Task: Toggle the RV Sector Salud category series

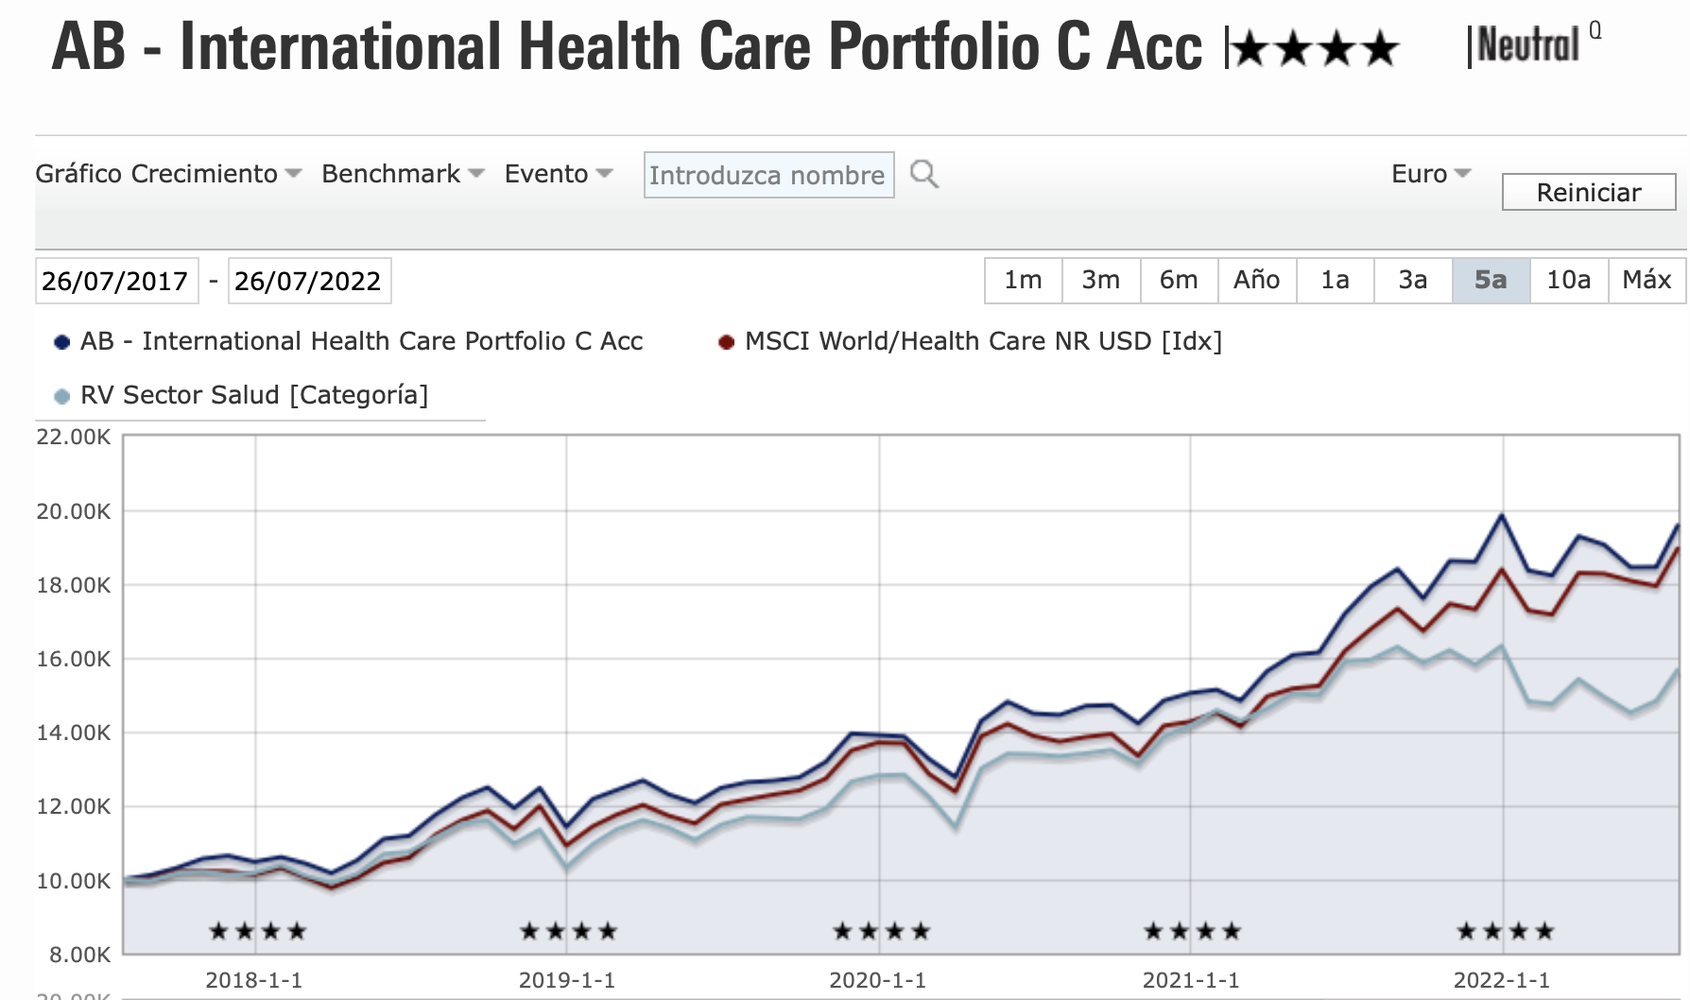Action: point(242,396)
